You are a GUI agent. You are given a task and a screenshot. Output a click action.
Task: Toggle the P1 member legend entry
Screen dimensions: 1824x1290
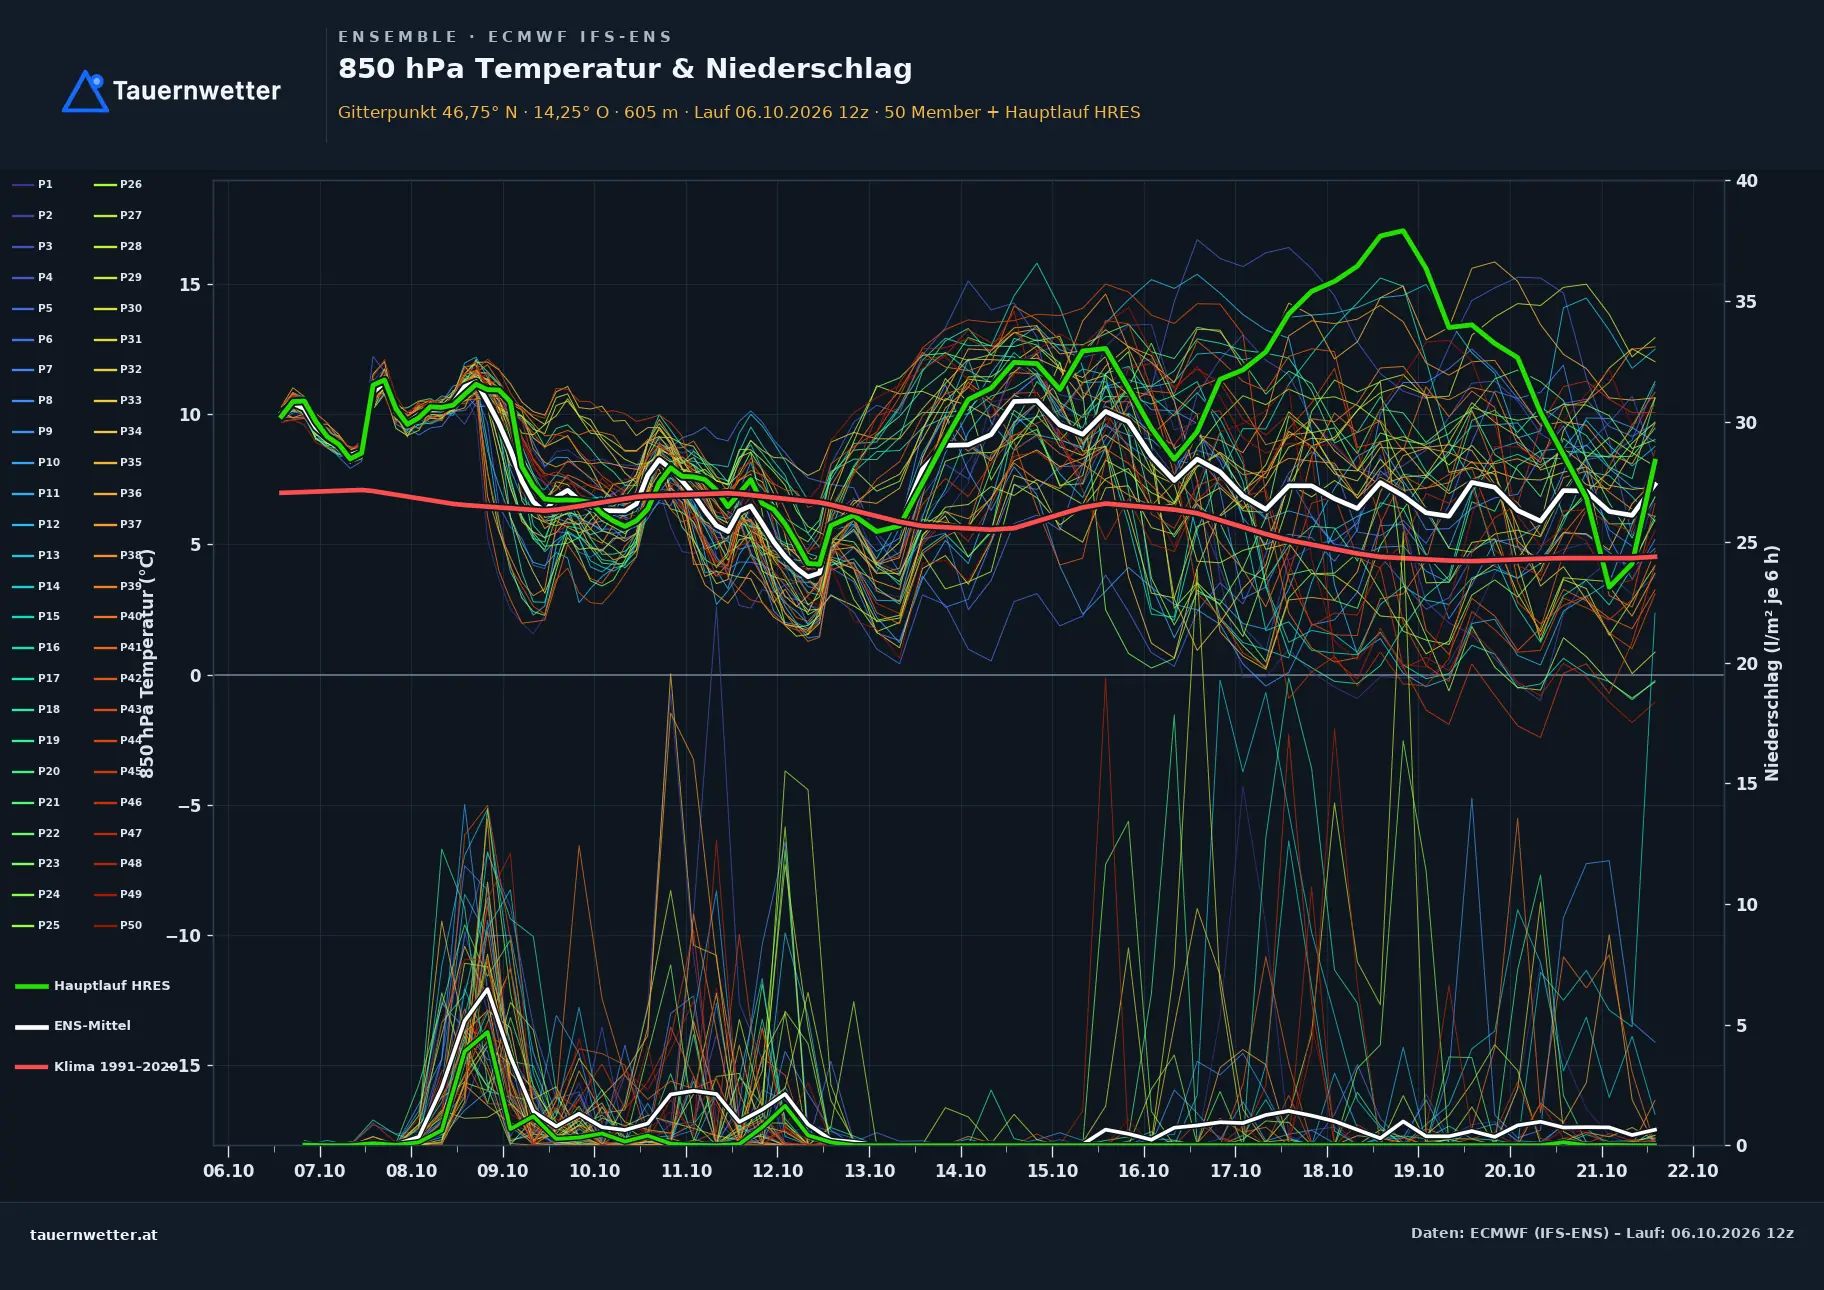[x=33, y=185]
